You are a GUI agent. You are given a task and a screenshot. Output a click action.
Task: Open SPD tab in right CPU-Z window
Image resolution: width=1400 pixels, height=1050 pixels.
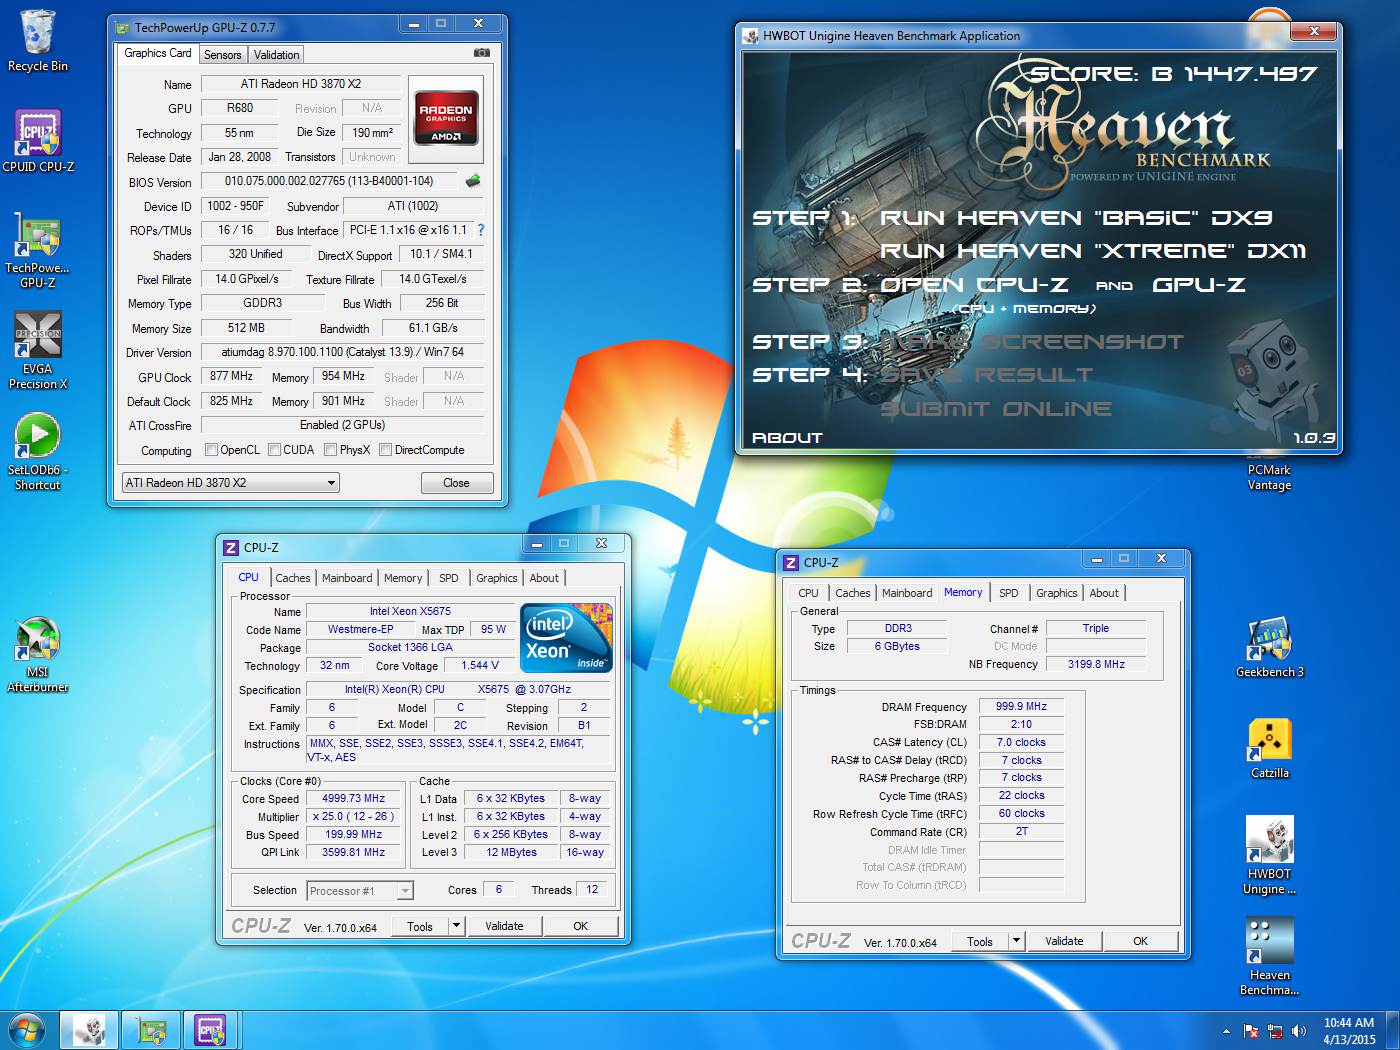pyautogui.click(x=1009, y=593)
